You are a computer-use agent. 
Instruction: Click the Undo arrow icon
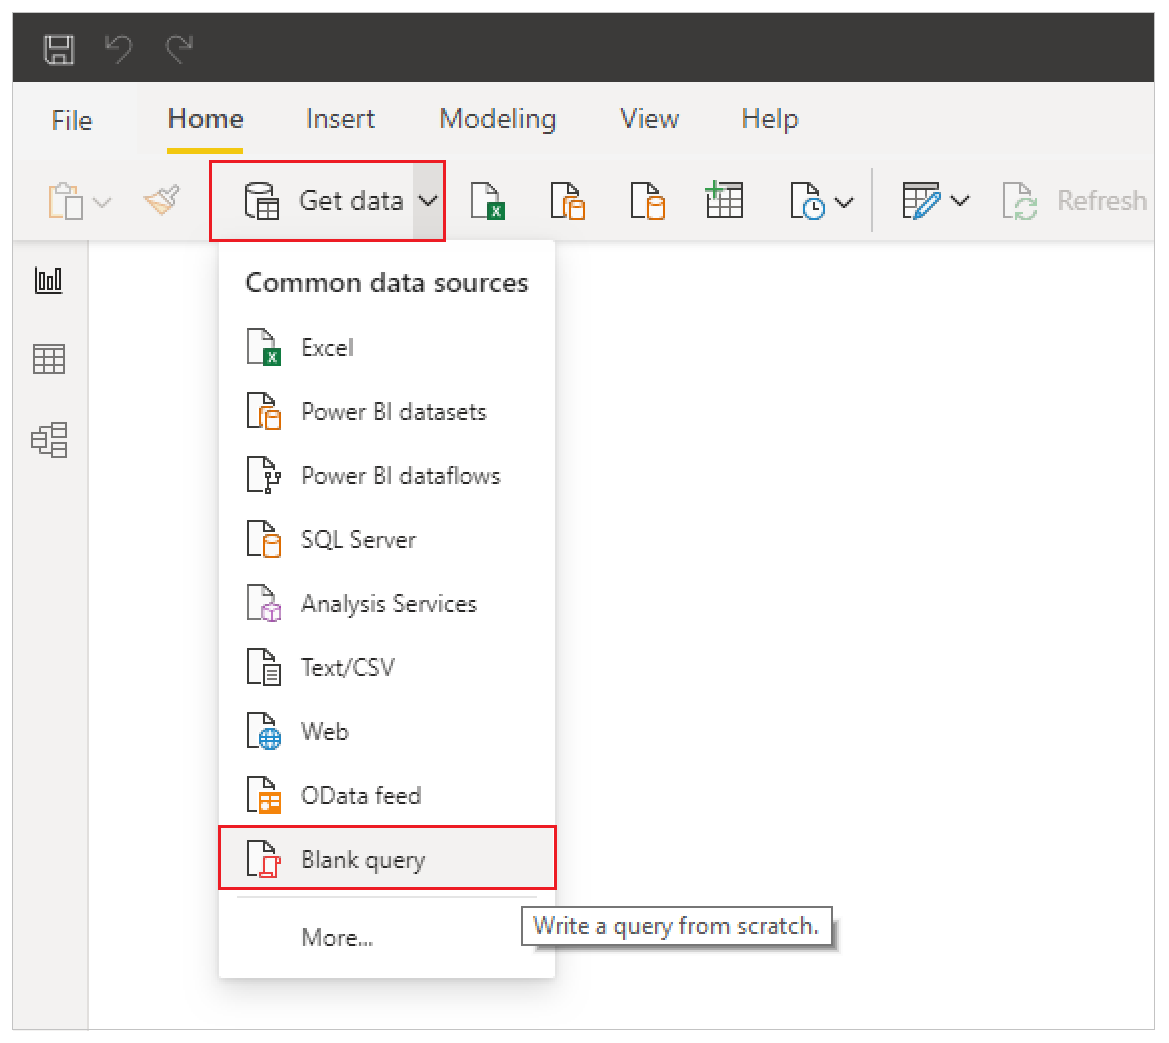119,49
